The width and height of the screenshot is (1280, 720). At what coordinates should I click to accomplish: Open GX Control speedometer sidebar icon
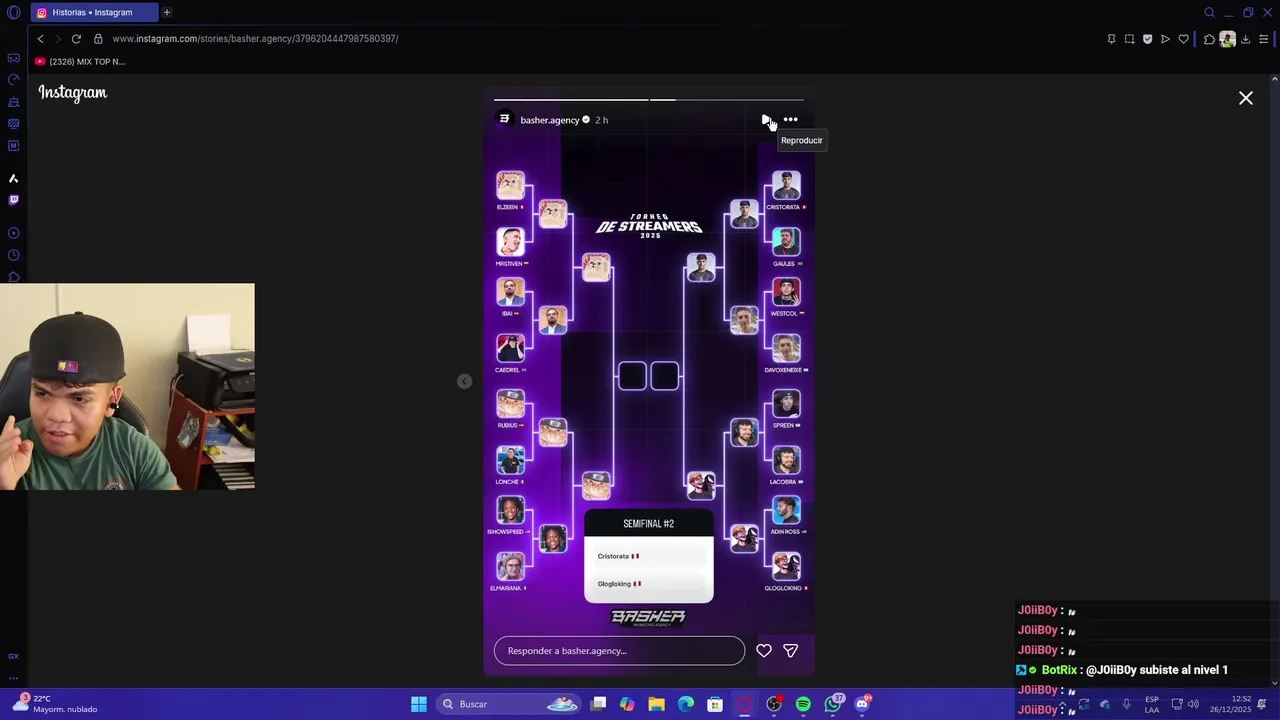13,80
